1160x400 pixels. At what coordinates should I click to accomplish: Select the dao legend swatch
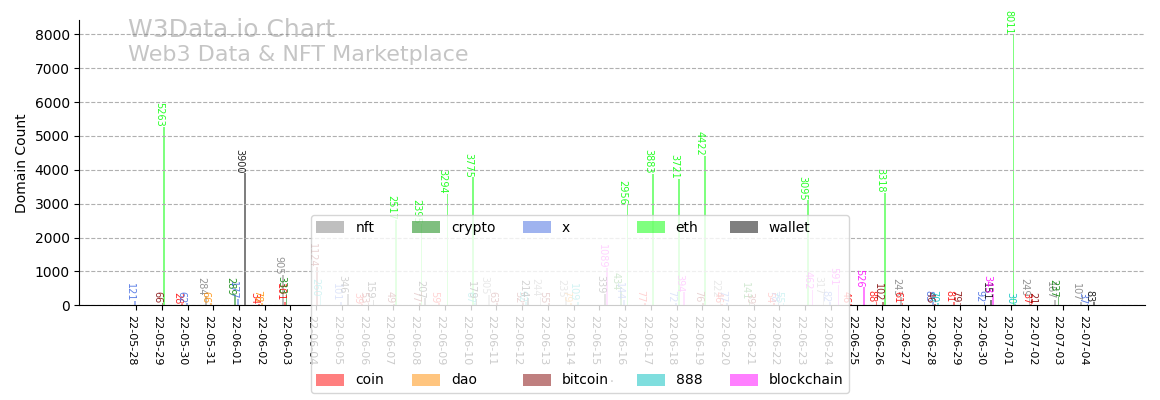click(x=426, y=380)
